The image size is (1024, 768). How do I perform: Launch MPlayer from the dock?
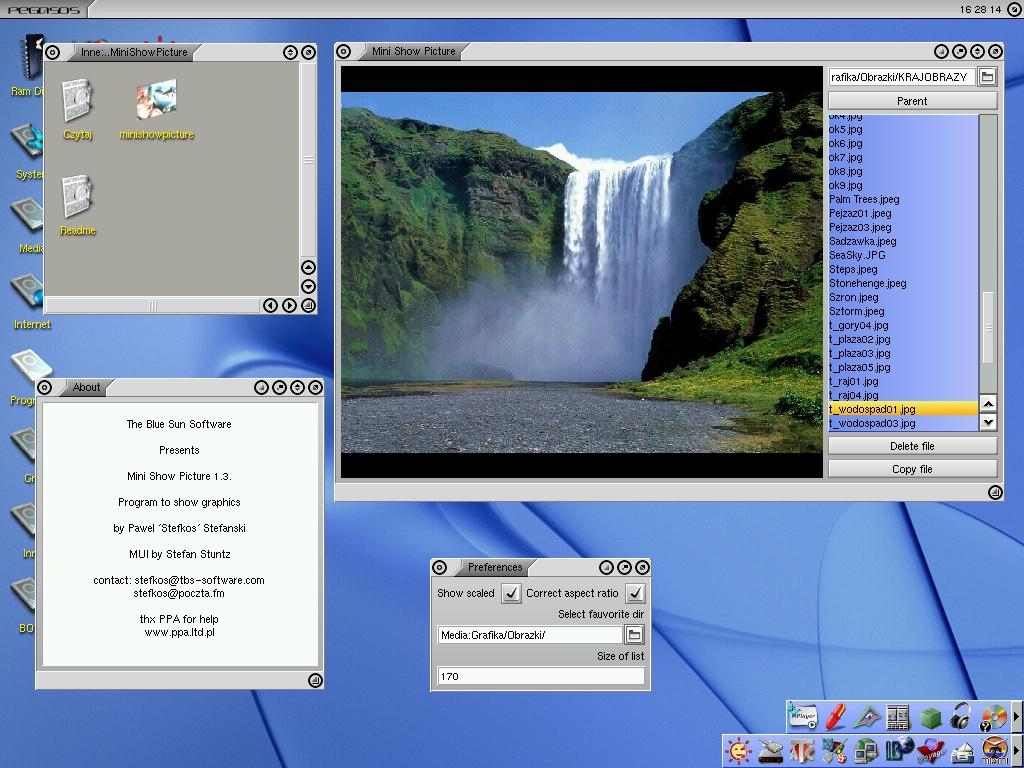(803, 716)
